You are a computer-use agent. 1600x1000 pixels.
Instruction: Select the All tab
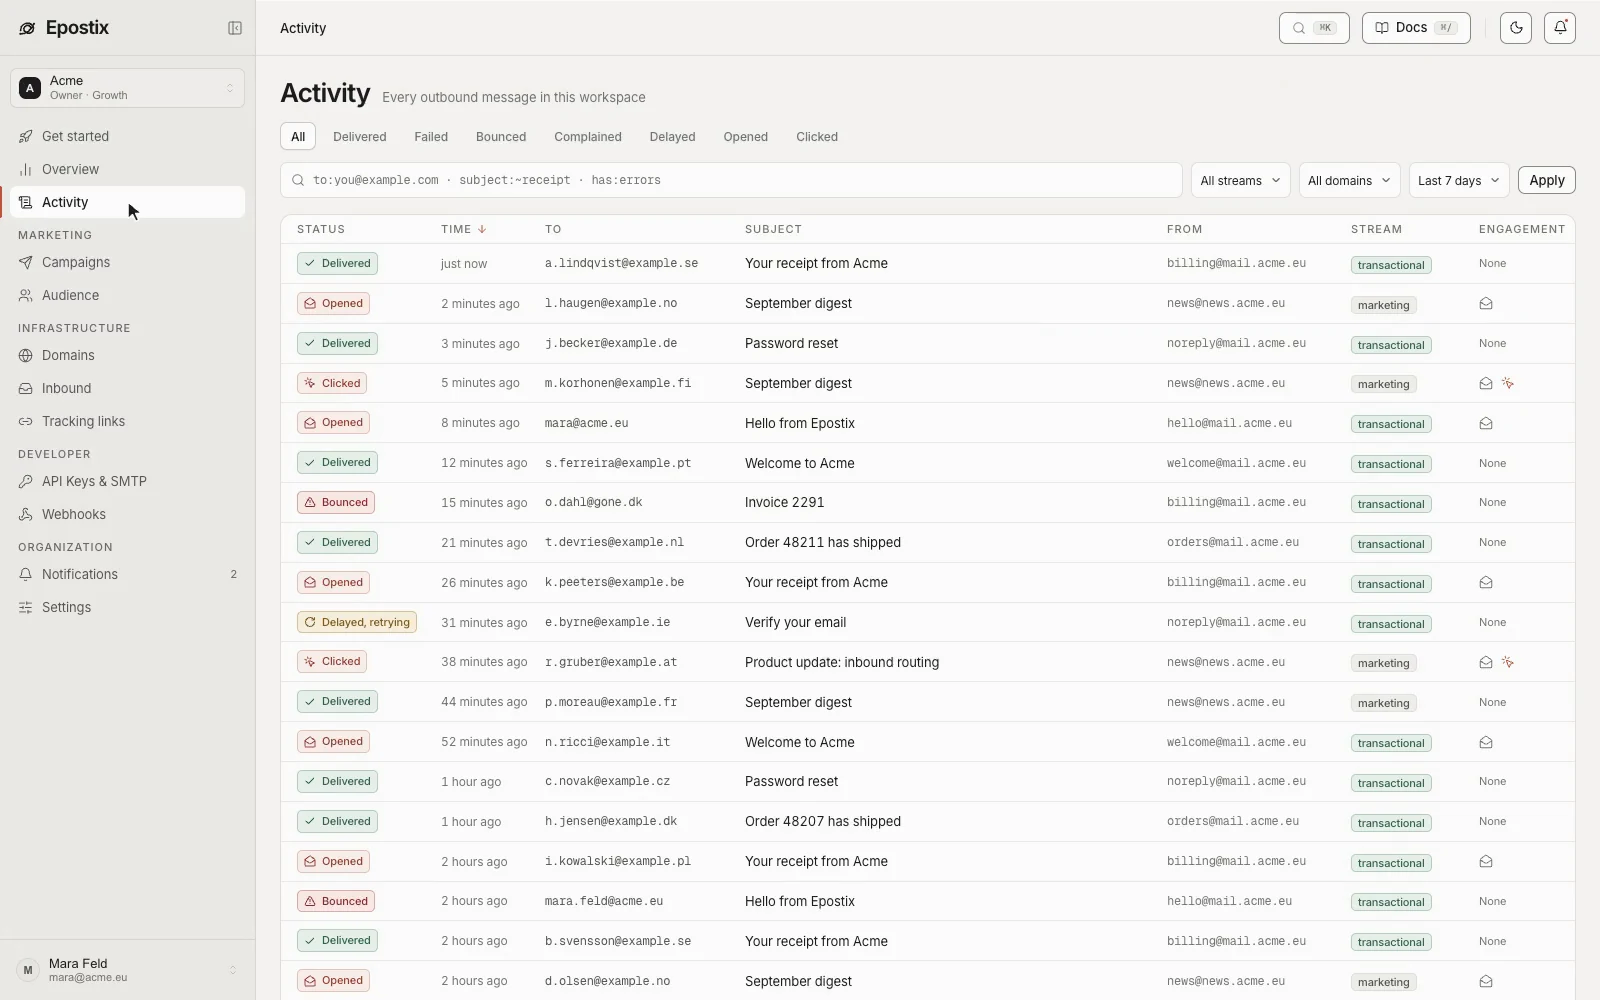pyautogui.click(x=298, y=137)
